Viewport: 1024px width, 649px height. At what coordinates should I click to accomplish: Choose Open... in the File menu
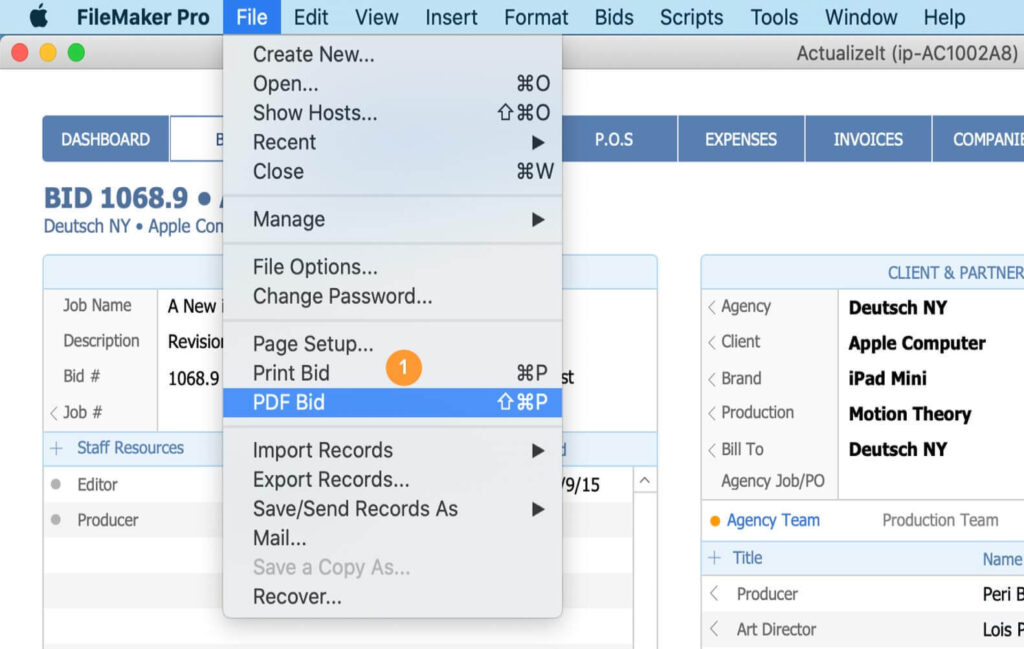coord(392,84)
